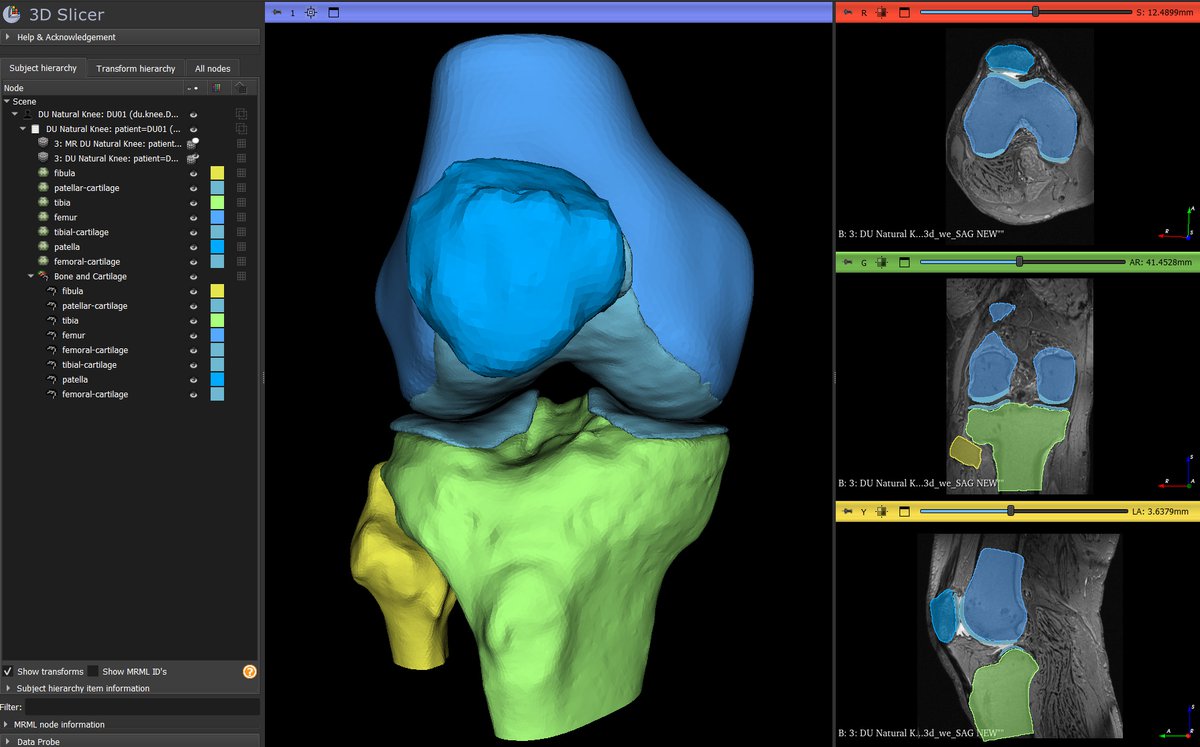Click the link-views icon in red slice bar

coord(881,12)
